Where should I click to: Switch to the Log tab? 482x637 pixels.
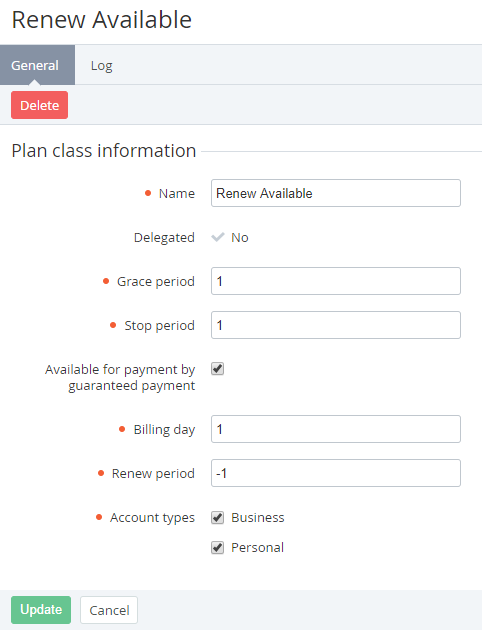102,65
